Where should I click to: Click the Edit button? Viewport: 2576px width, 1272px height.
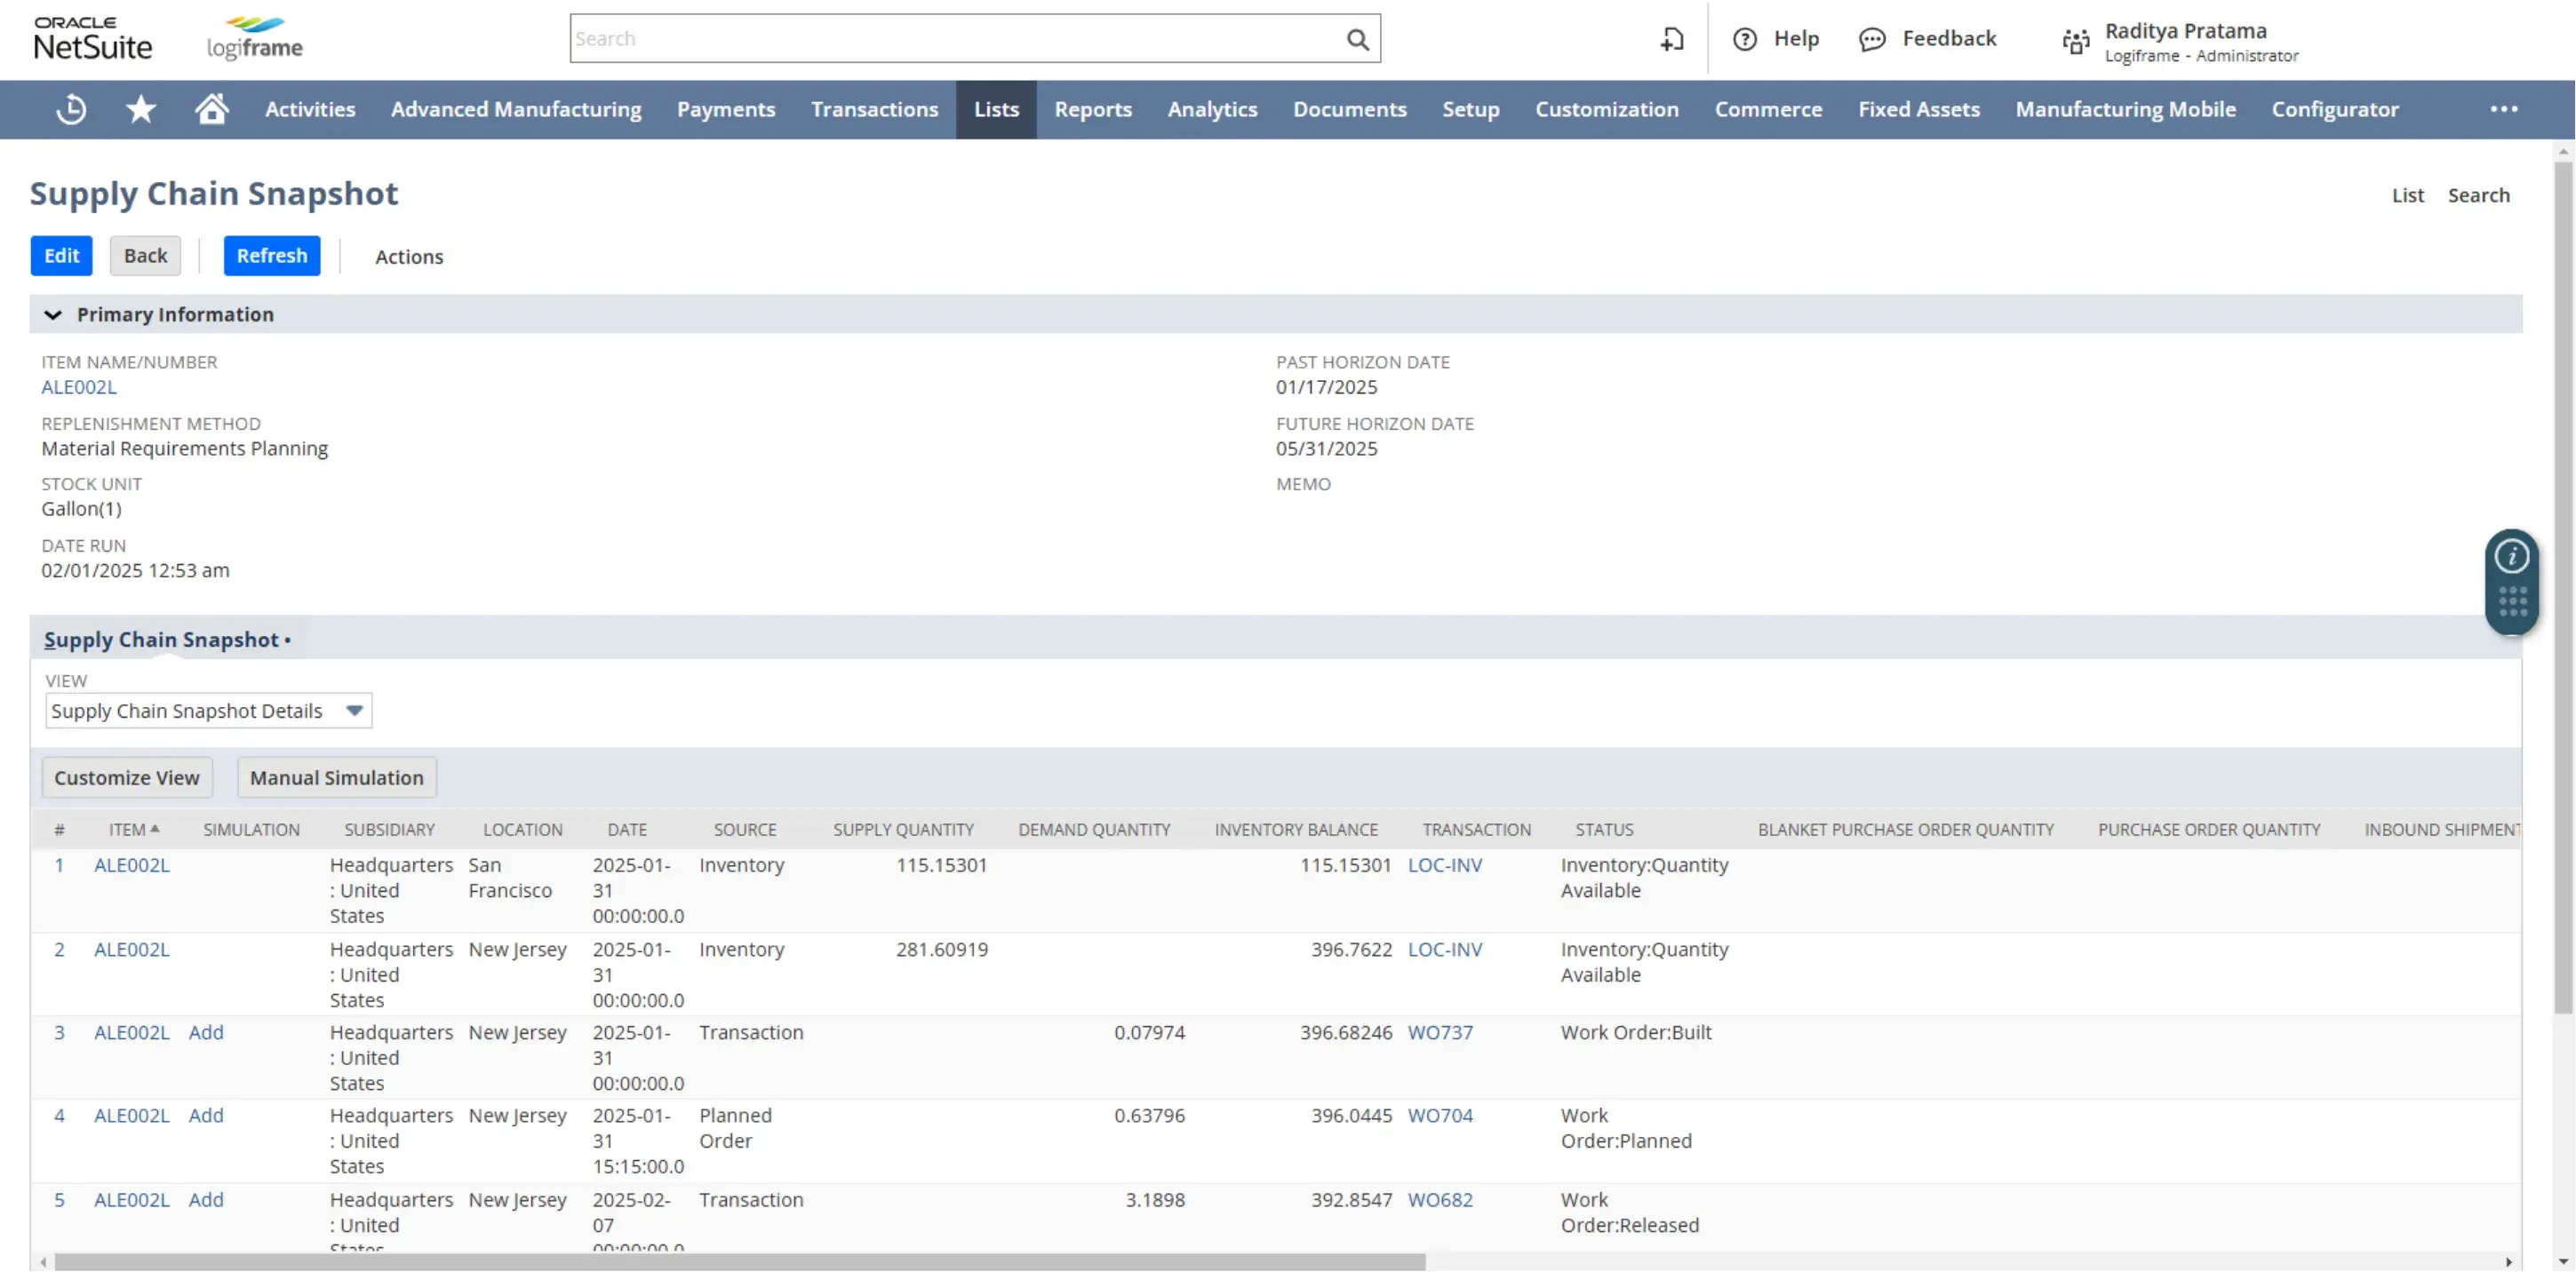[x=61, y=255]
